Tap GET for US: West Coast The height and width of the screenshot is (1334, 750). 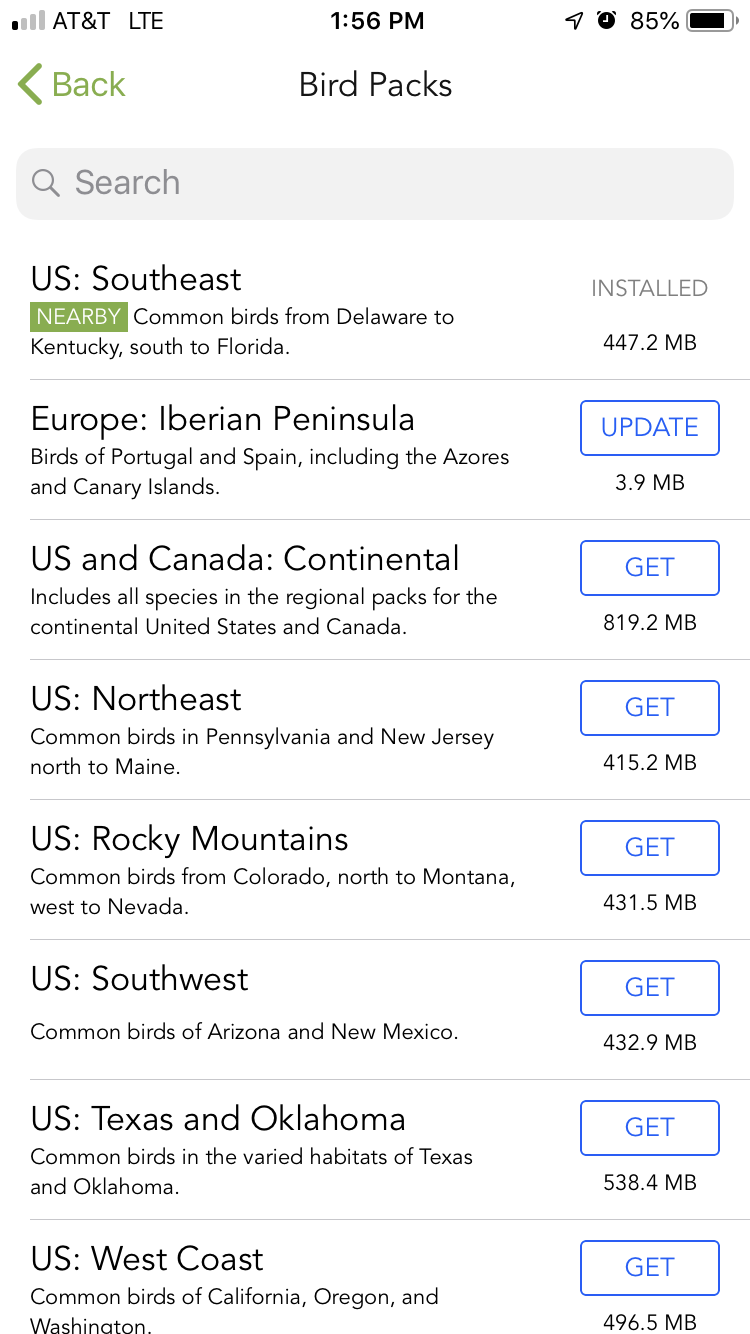649,1268
